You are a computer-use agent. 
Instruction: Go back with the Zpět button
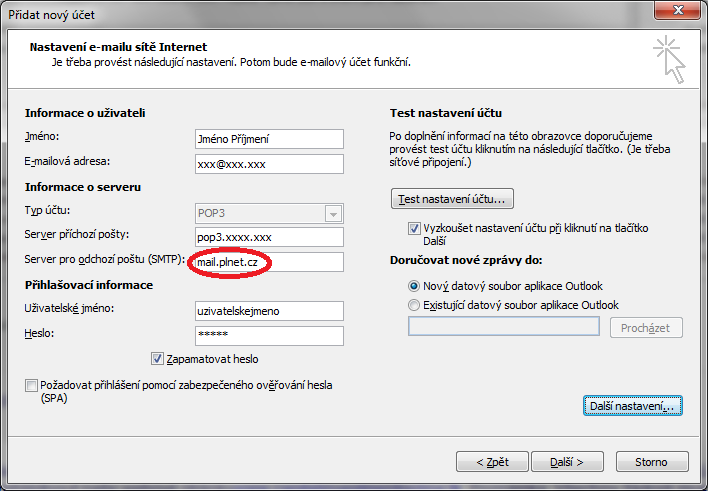492,462
